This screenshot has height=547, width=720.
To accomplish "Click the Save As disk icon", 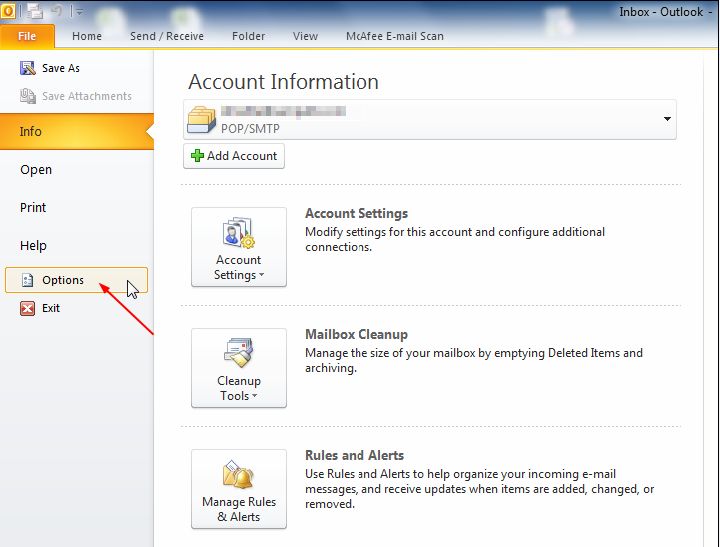I will 28,68.
